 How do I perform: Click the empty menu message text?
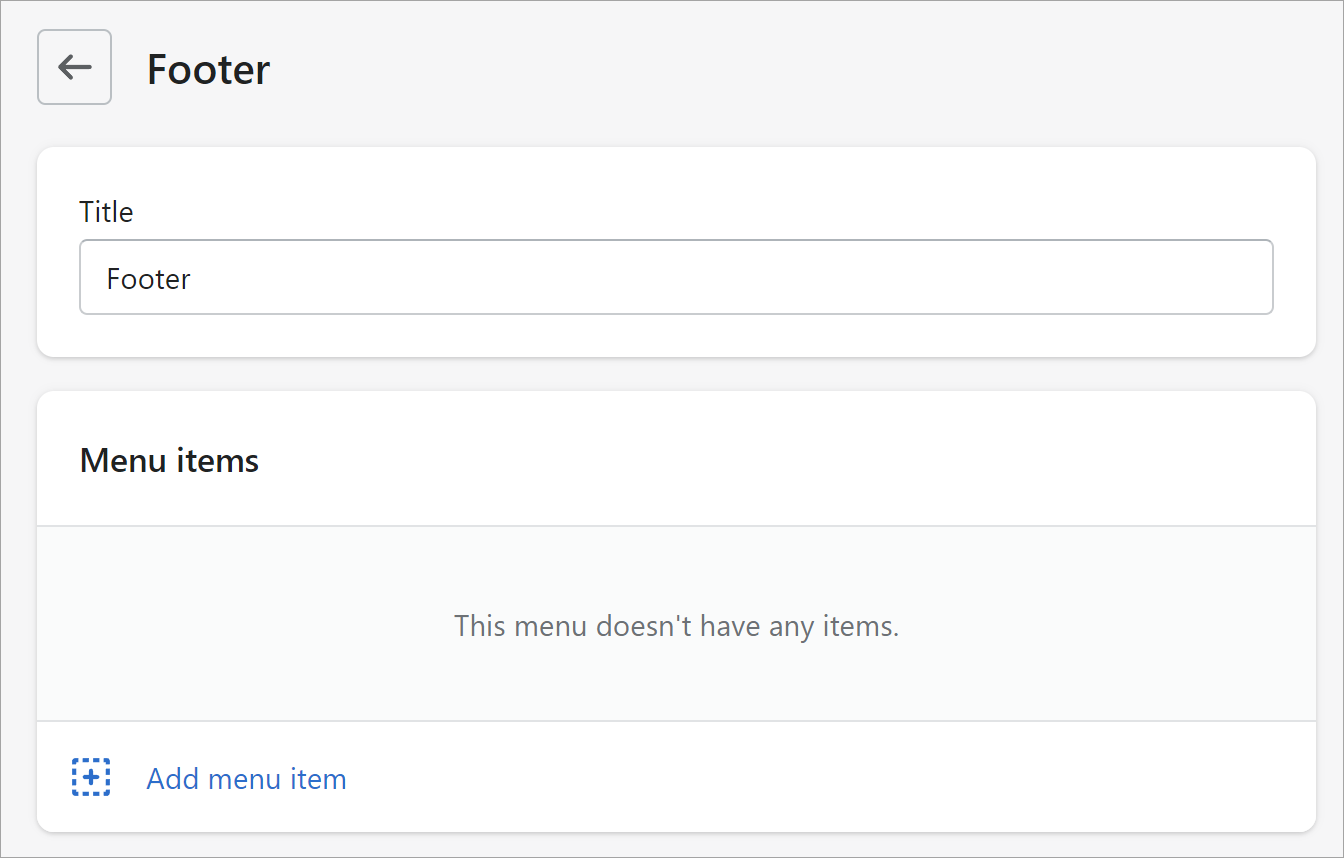tap(676, 626)
